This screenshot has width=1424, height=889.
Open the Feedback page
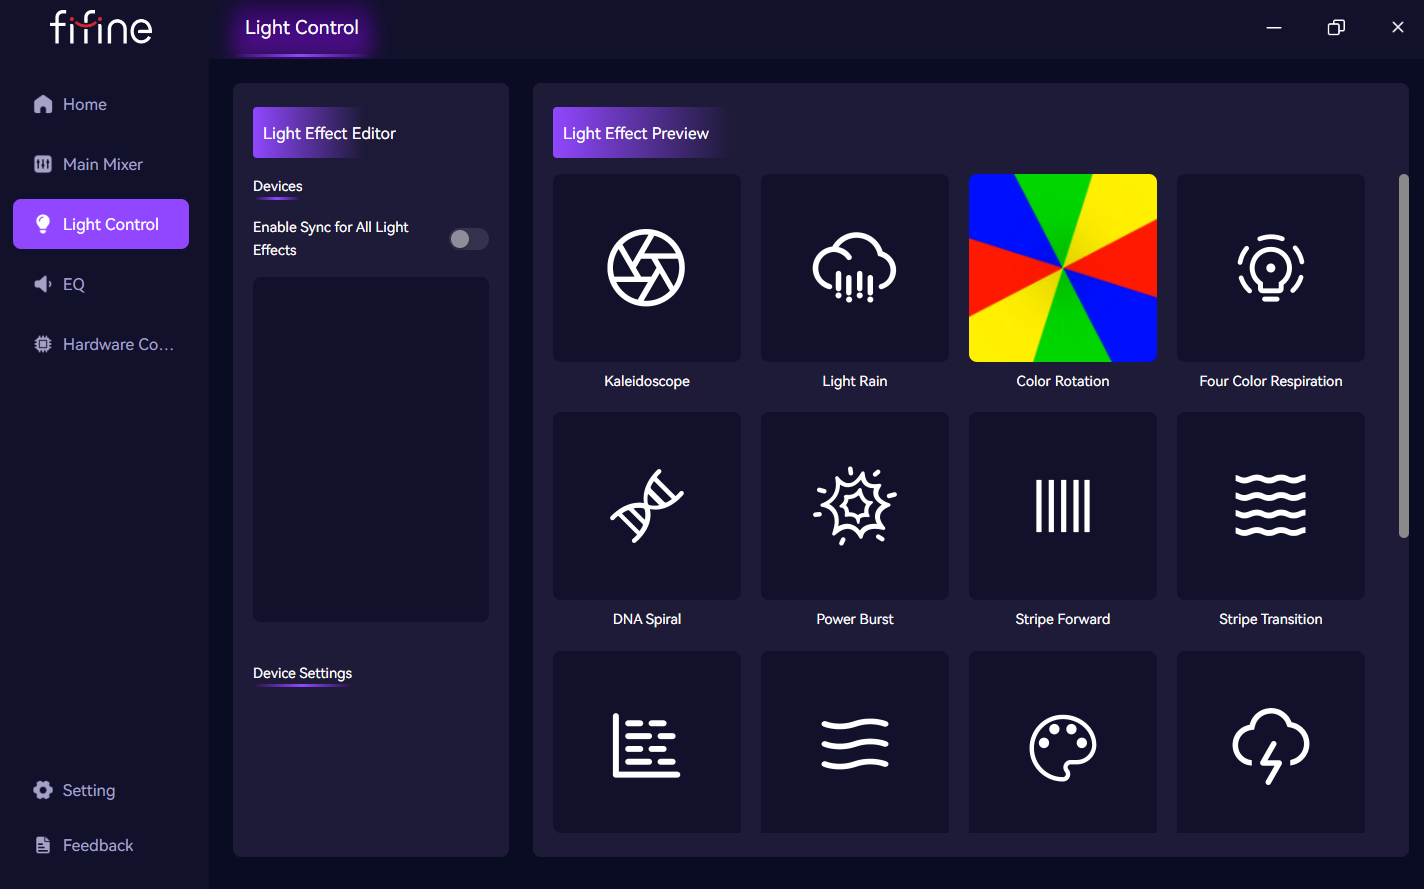point(101,845)
